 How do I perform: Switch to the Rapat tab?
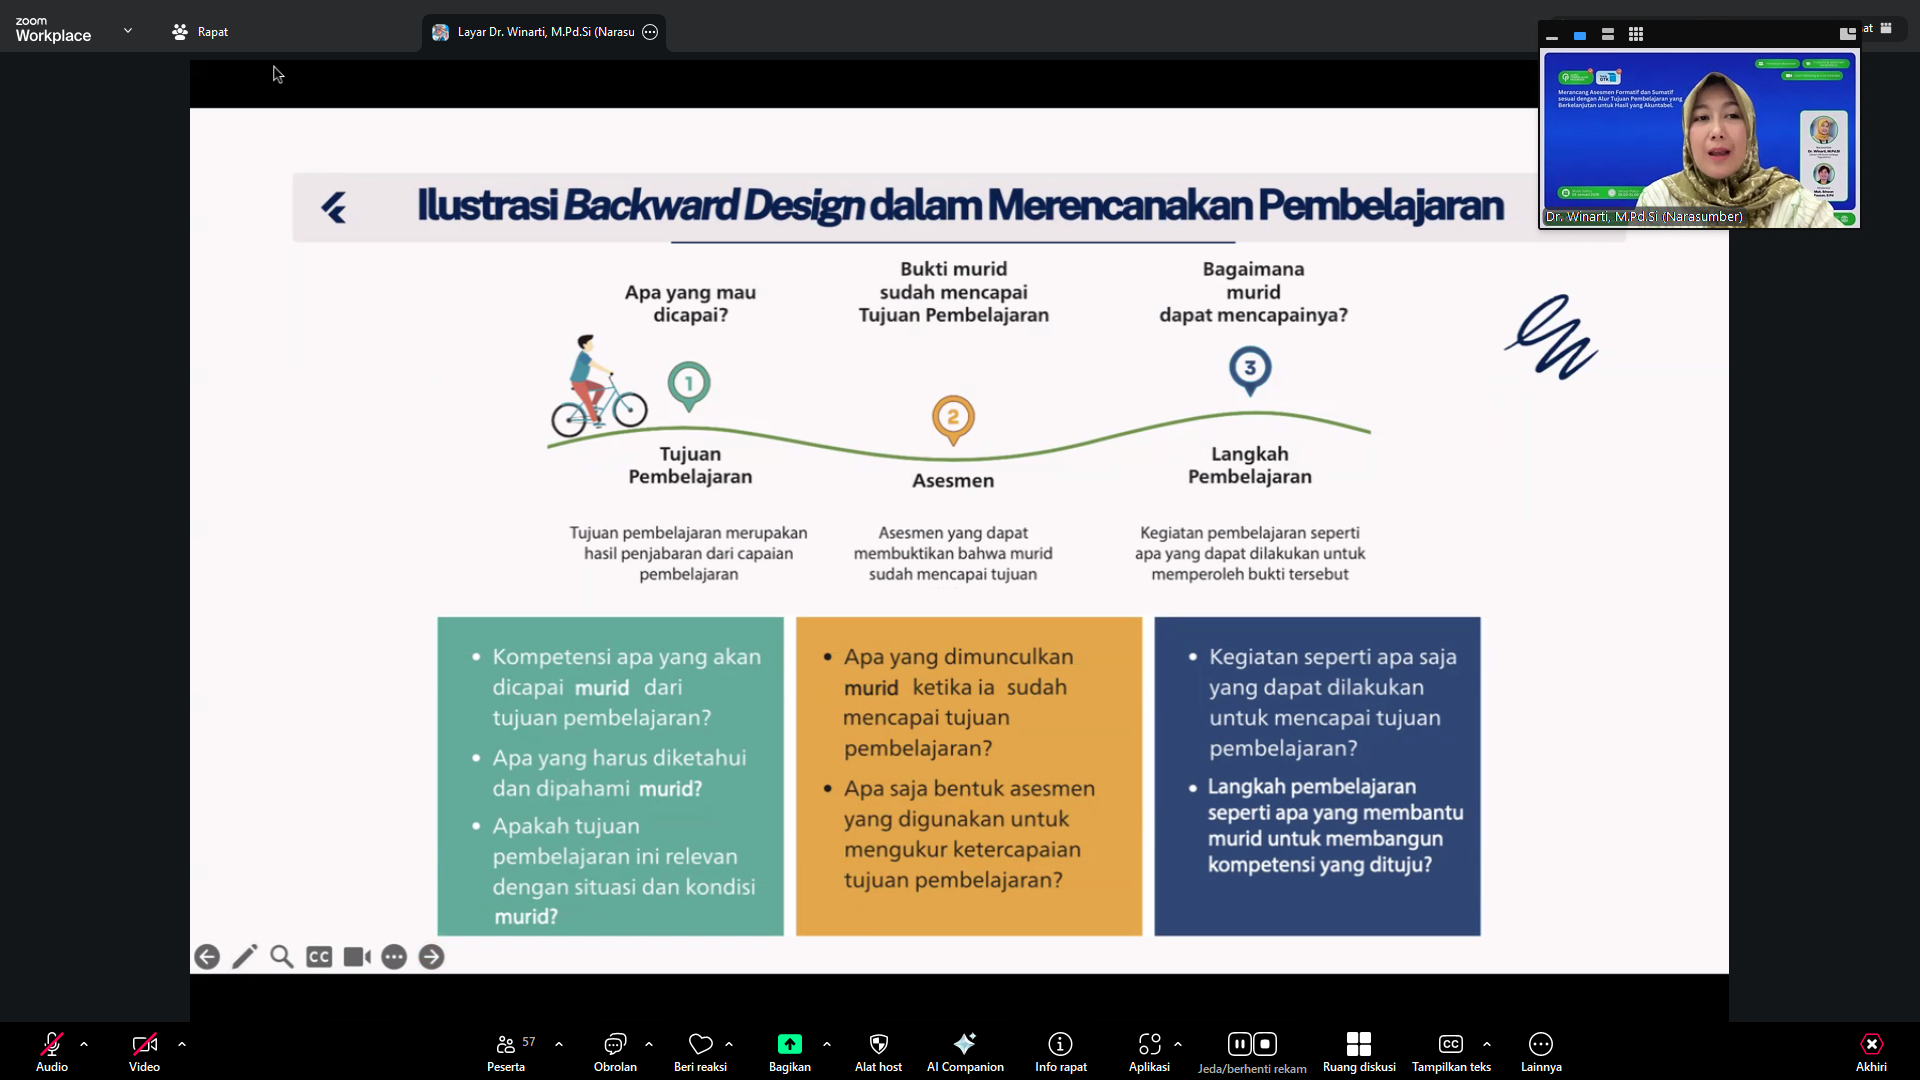pos(200,32)
